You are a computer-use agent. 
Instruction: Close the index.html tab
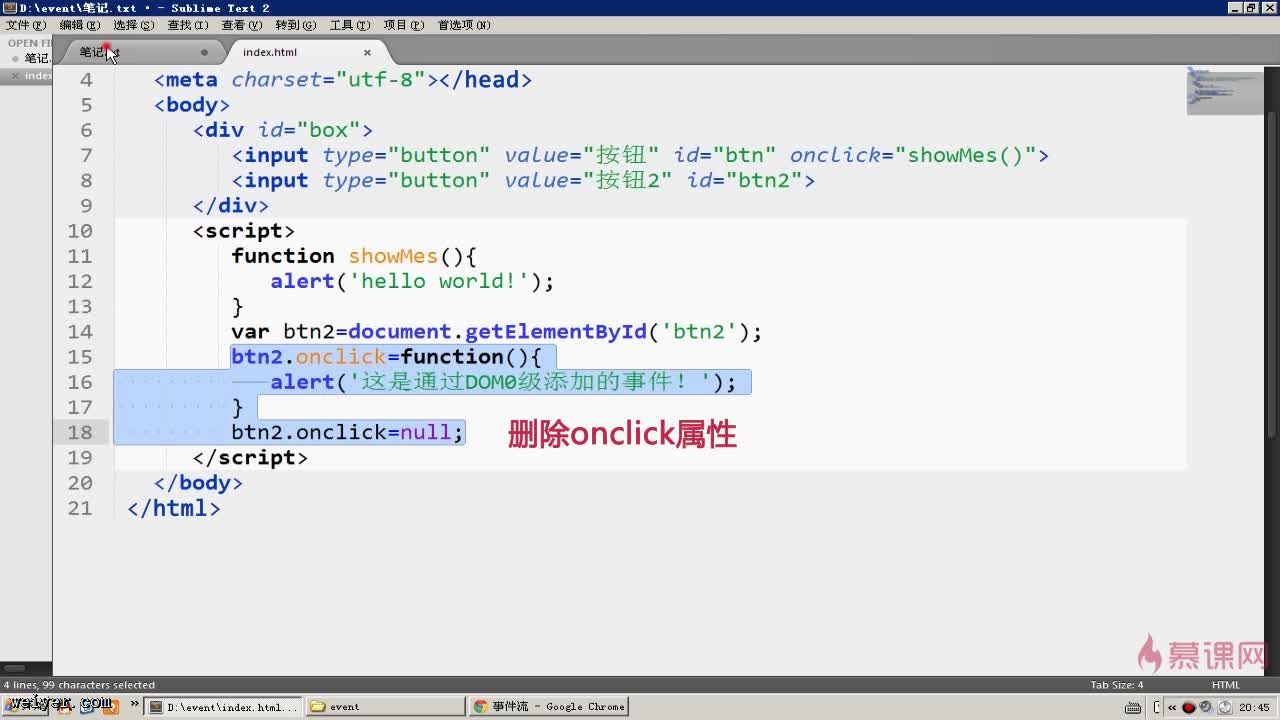coord(367,52)
